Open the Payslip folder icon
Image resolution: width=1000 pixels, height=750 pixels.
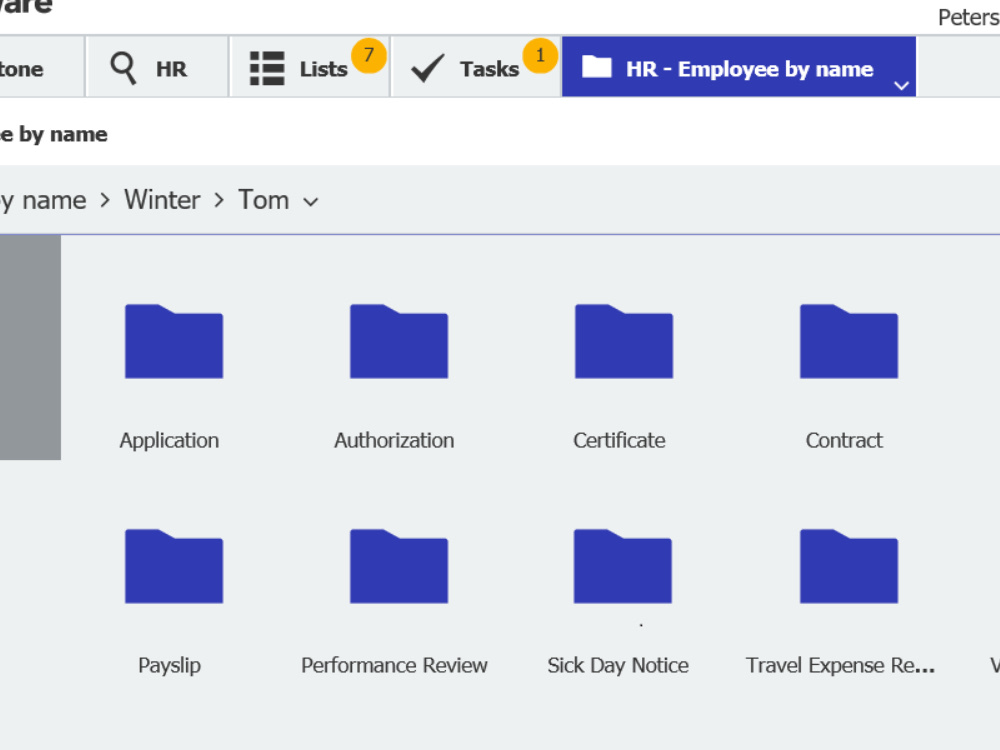click(173, 566)
